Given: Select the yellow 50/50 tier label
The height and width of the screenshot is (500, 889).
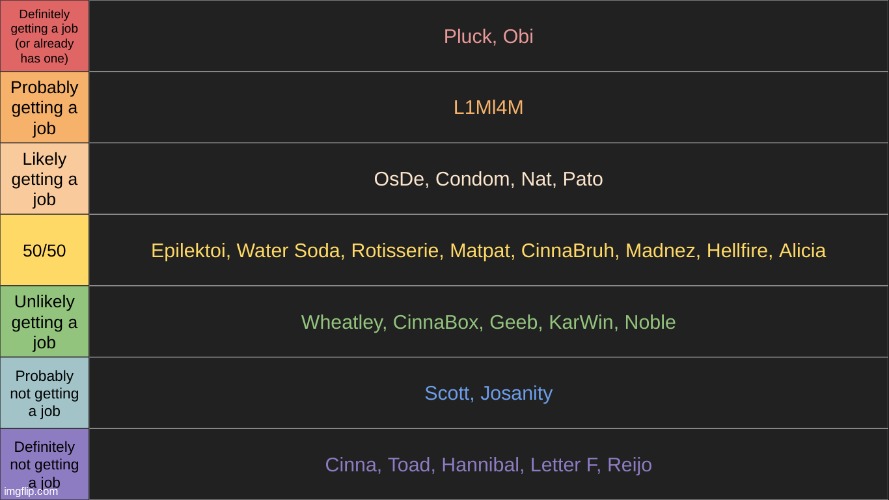Looking at the screenshot, I should coord(44,250).
